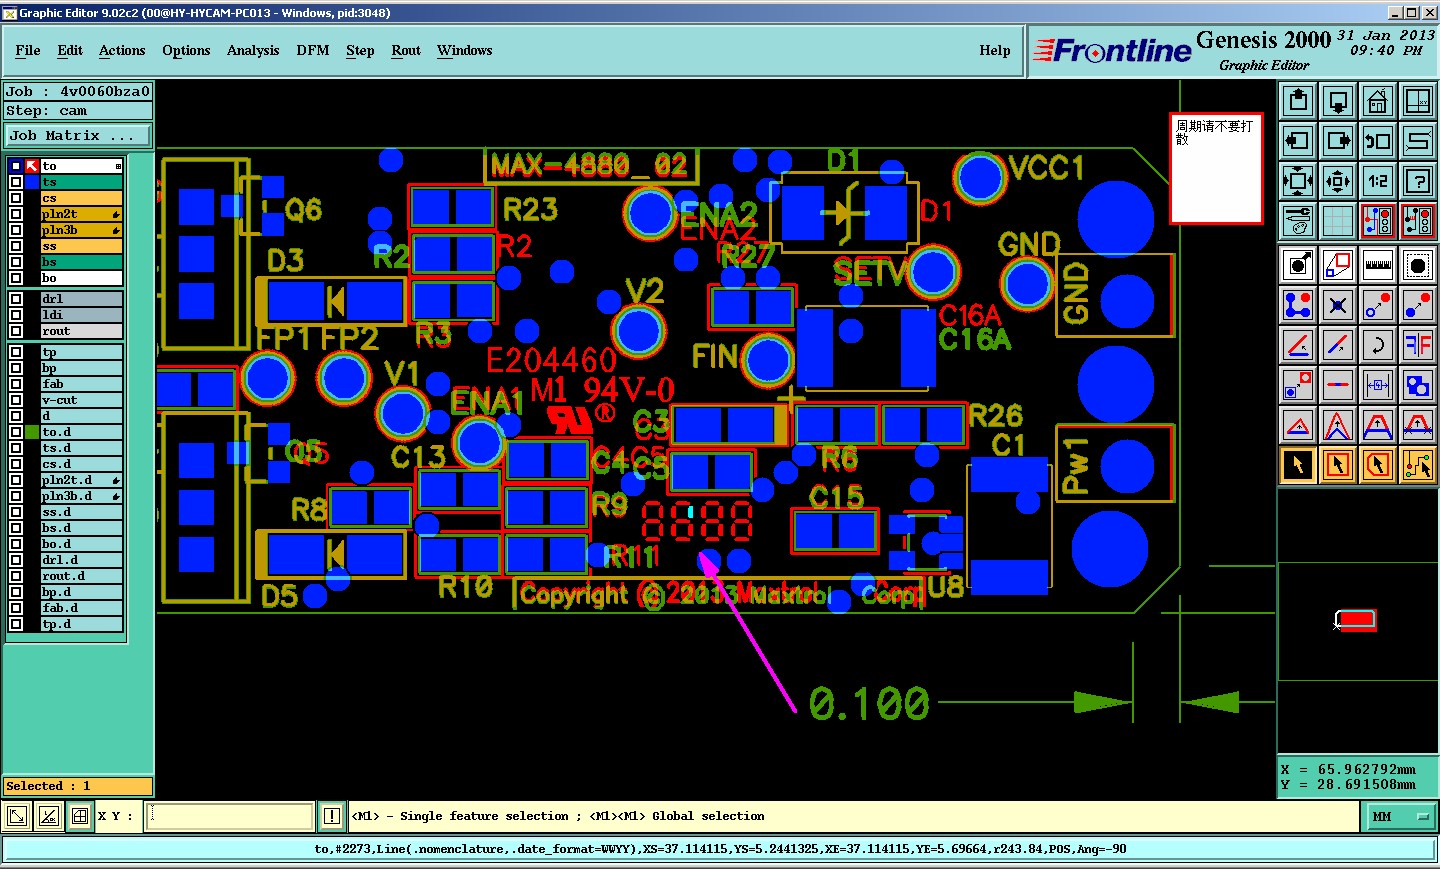1440x869 pixels.
Task: Click the 1:2 zoom scale icon
Action: [x=1378, y=181]
